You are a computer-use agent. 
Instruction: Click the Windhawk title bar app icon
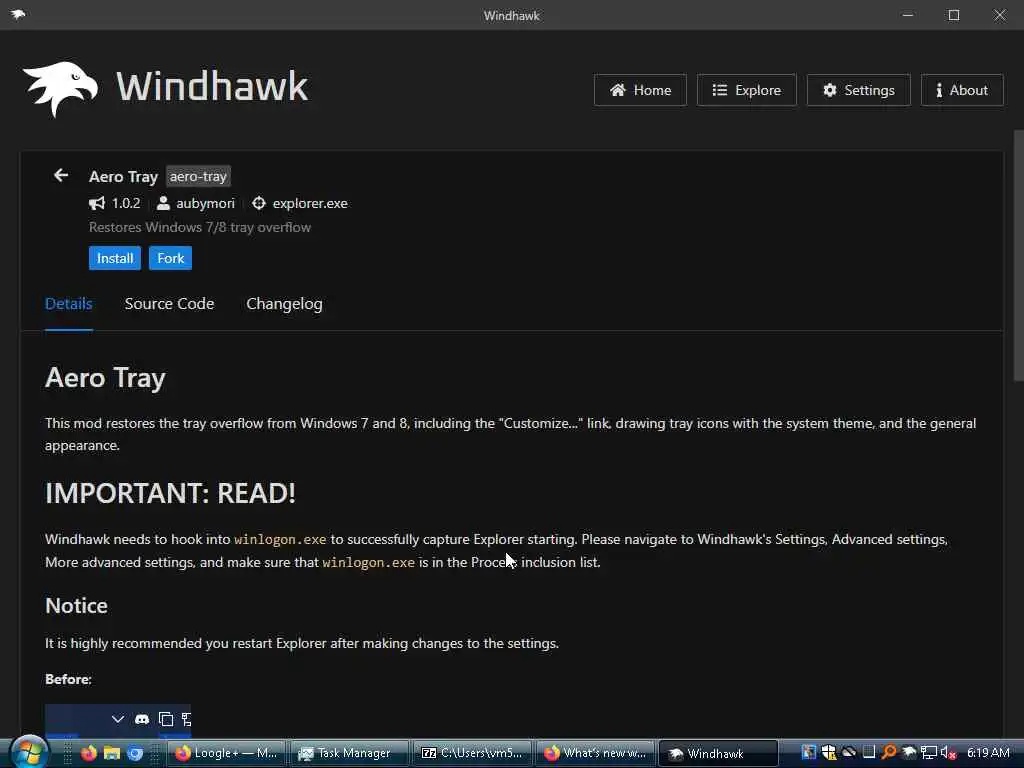click(18, 14)
